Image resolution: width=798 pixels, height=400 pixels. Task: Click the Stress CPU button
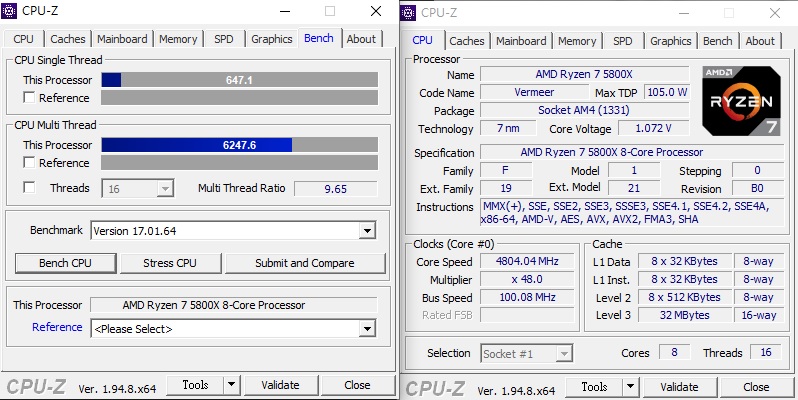click(x=170, y=263)
